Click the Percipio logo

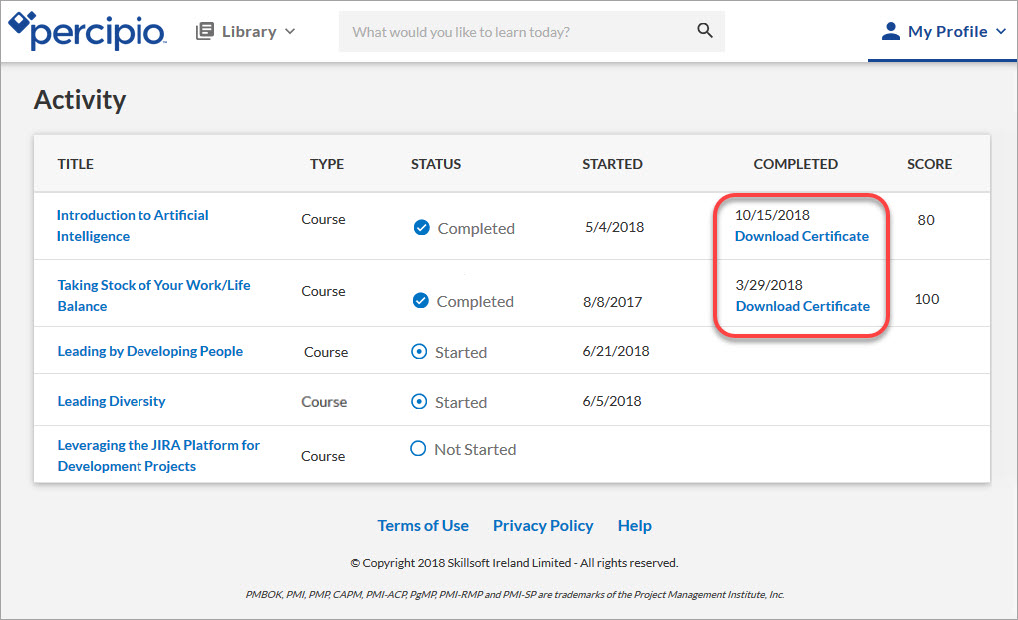(x=86, y=31)
